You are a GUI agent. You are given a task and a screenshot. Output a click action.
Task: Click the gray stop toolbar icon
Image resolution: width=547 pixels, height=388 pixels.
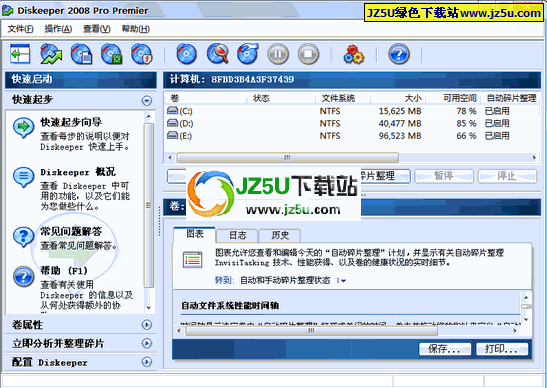(308, 54)
